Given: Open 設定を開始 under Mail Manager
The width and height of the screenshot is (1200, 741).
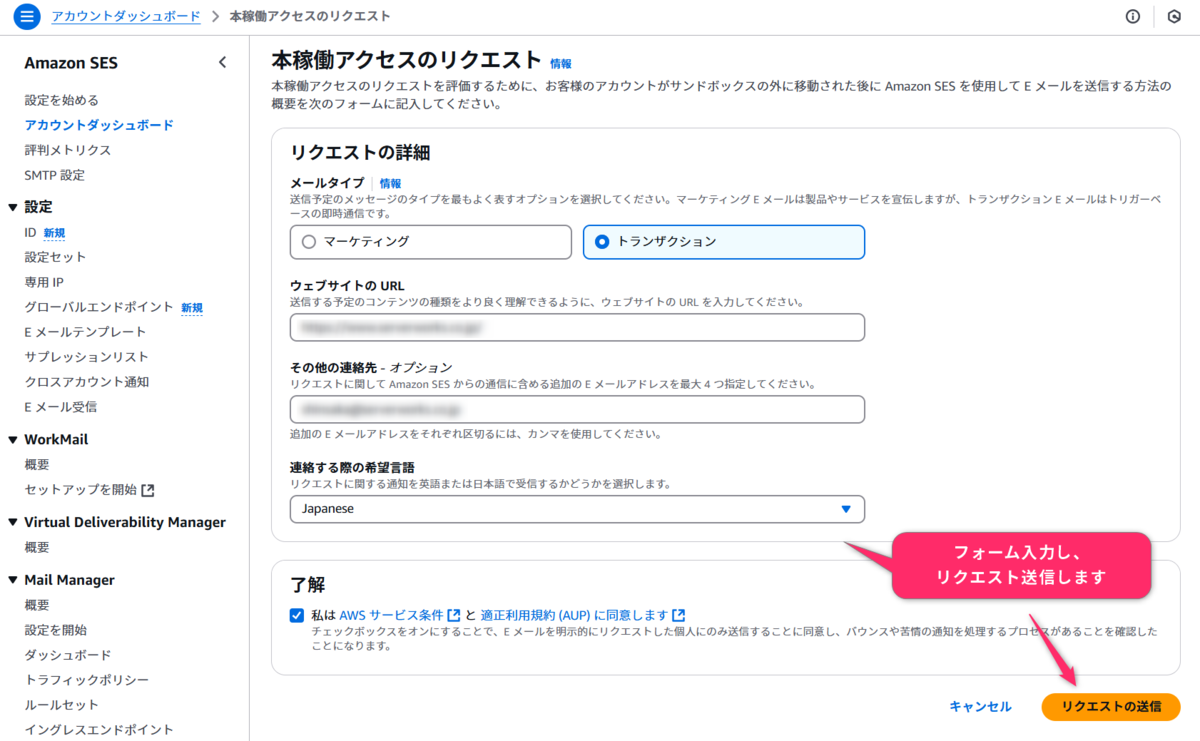Looking at the screenshot, I should pyautogui.click(x=55, y=630).
